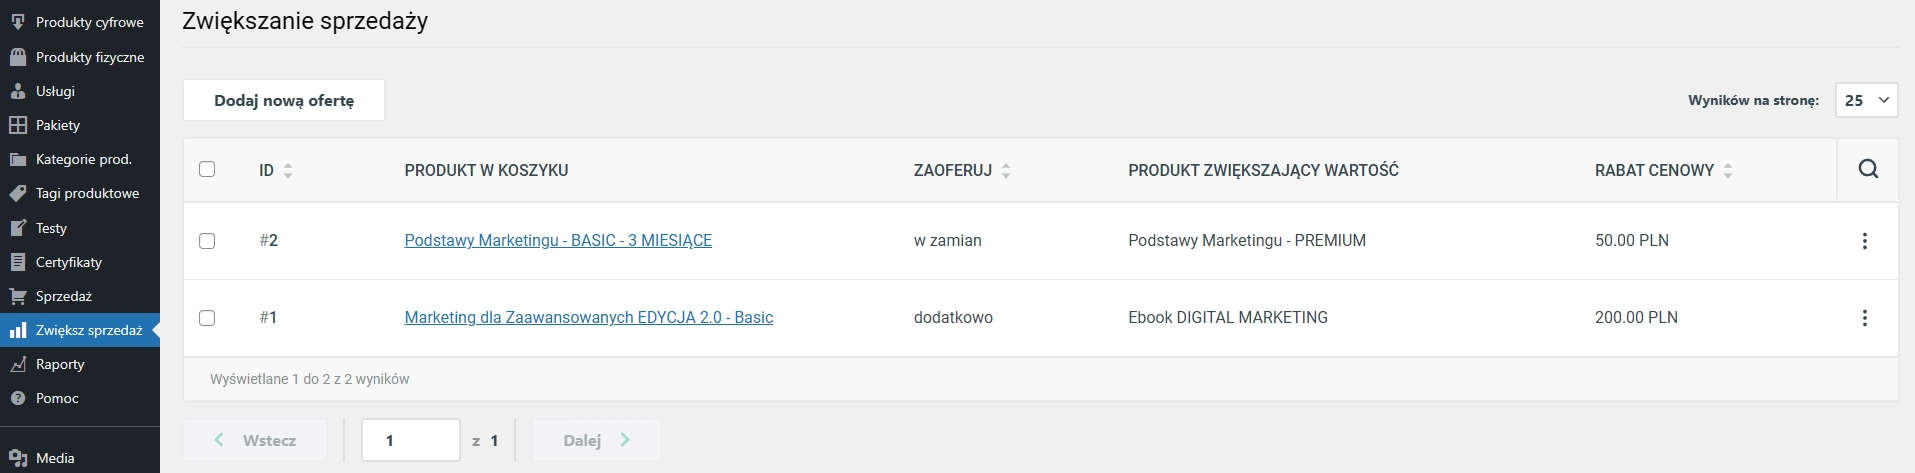Click the Raporty chart icon in sidebar
The width and height of the screenshot is (1915, 473).
click(x=17, y=364)
